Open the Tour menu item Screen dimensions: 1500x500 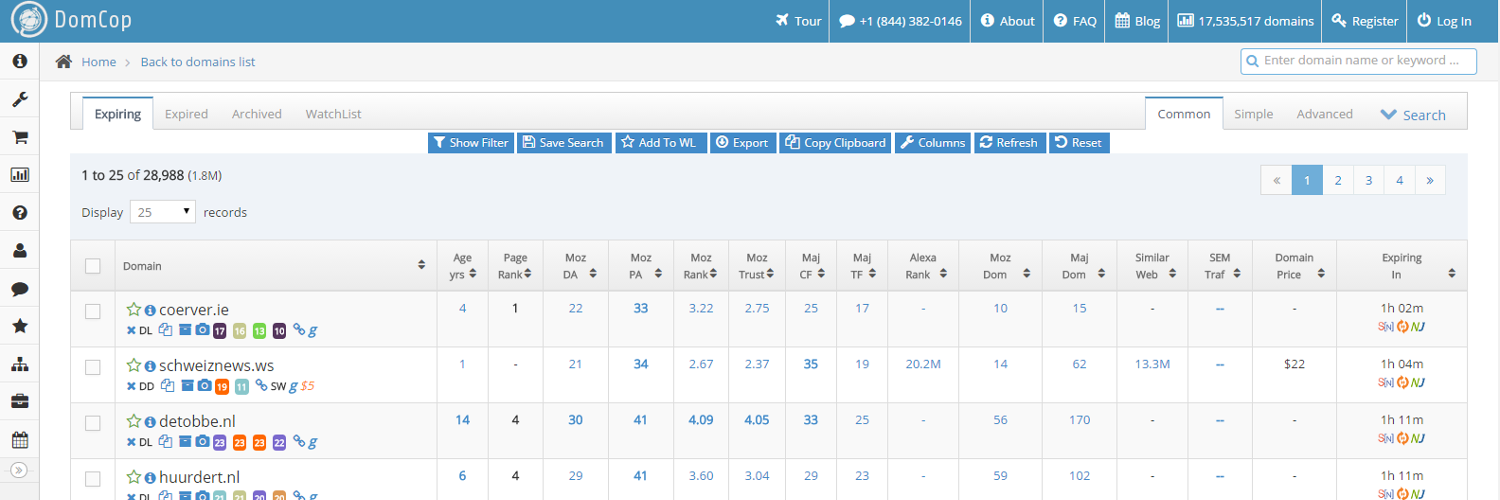(x=798, y=21)
